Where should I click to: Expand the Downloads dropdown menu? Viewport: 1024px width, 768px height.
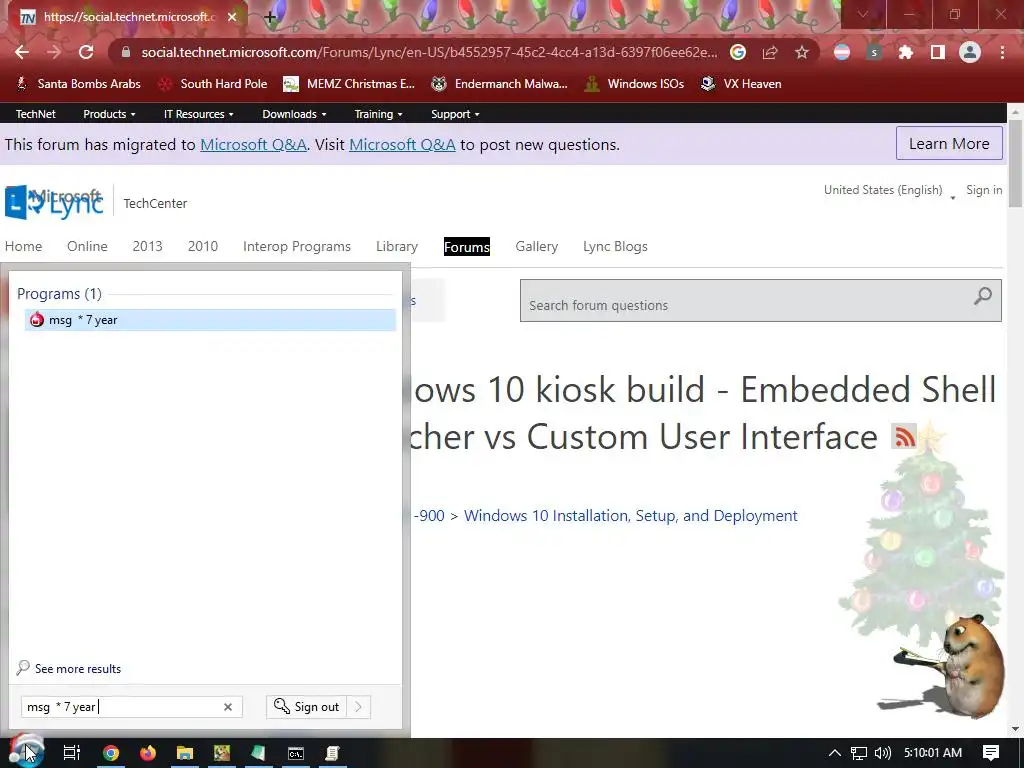click(x=294, y=114)
